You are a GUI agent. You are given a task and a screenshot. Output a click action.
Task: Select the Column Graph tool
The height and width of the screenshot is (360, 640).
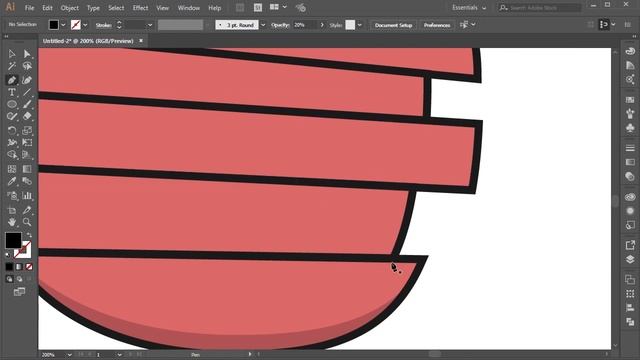coord(27,196)
